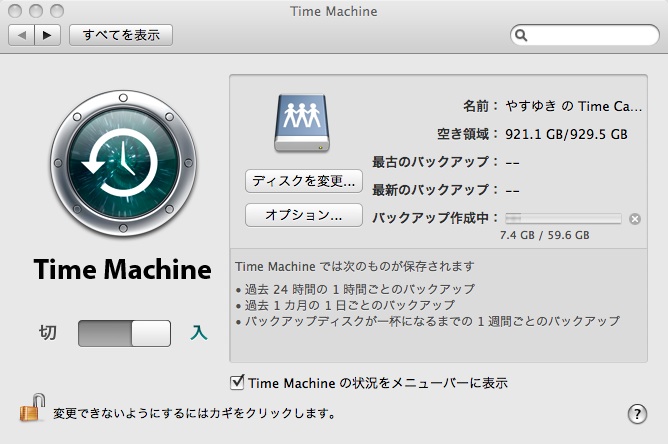Click the すべてを表示 button
The height and width of the screenshot is (444, 668).
click(121, 35)
